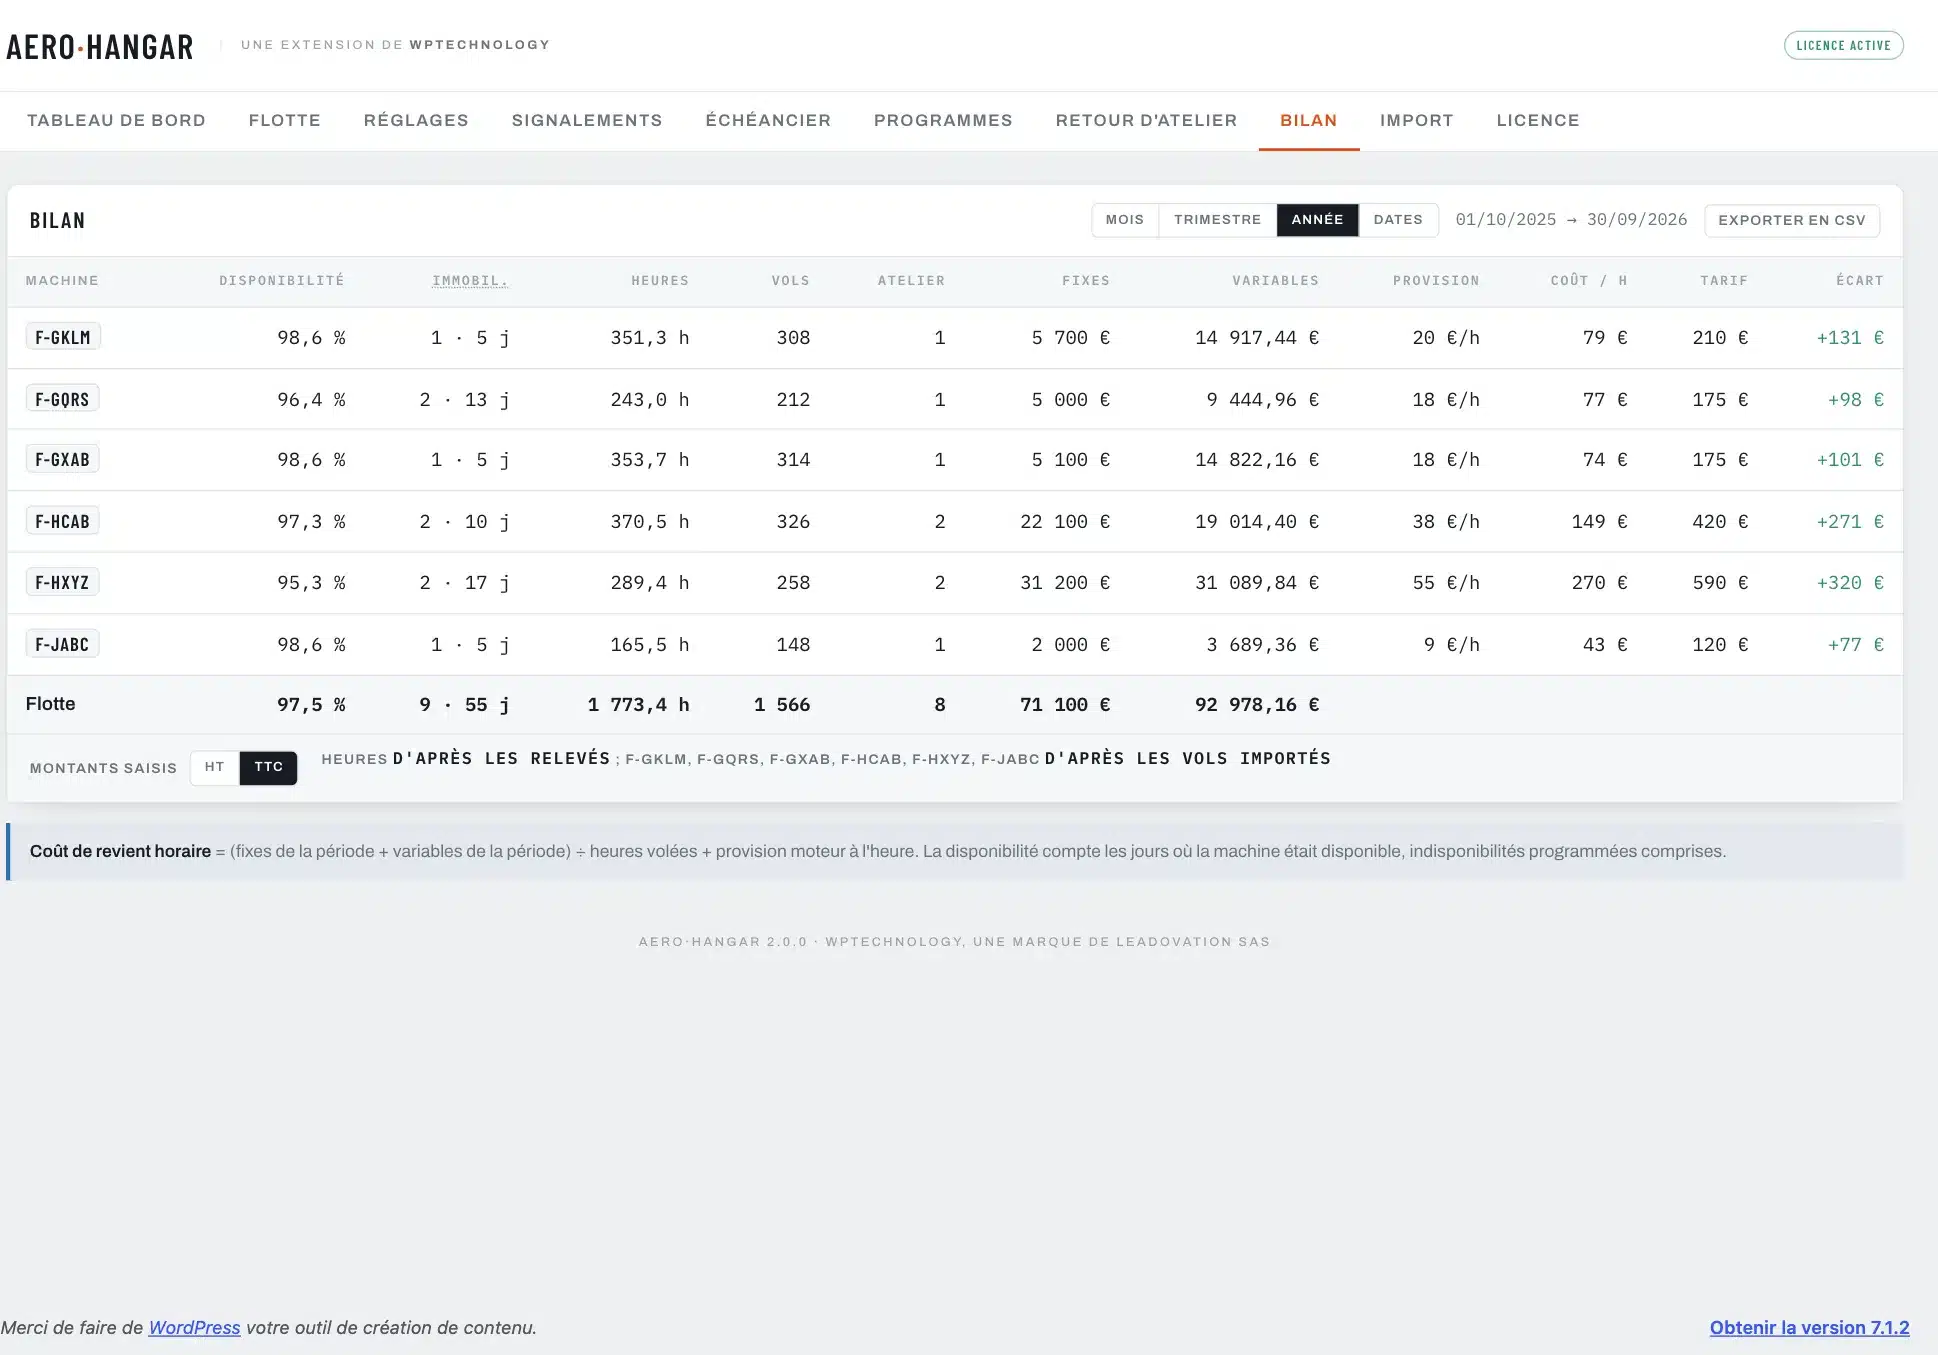1938x1355 pixels.
Task: Click the F-GKLM machine tag
Action: [63, 337]
